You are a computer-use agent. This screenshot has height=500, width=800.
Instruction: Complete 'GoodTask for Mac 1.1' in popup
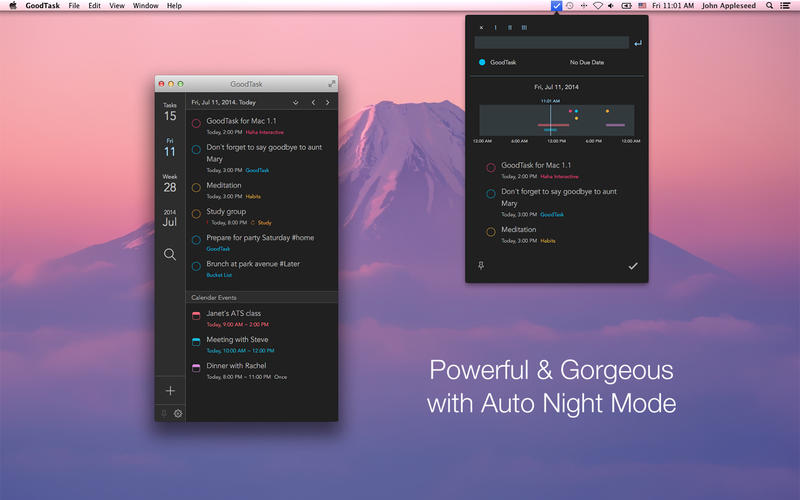(x=491, y=167)
